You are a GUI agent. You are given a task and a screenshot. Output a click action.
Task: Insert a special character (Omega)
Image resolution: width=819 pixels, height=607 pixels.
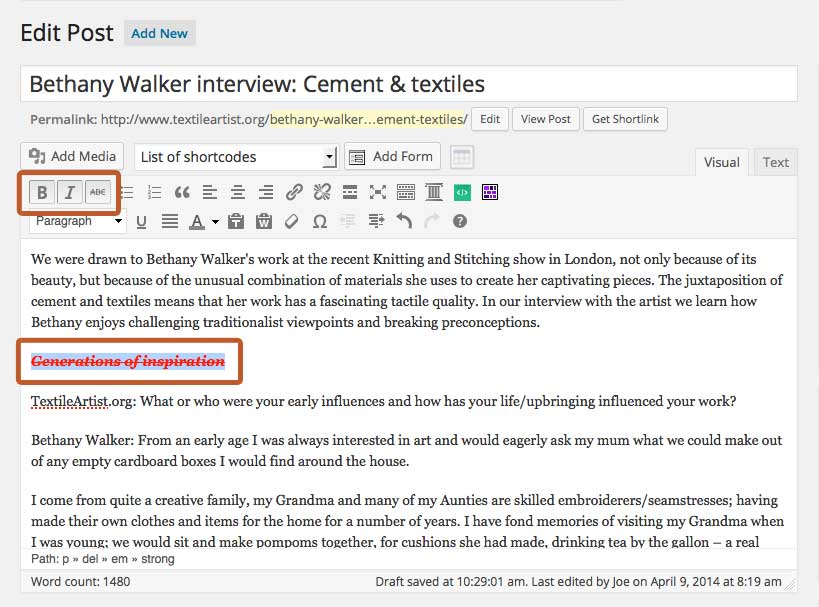click(x=320, y=221)
